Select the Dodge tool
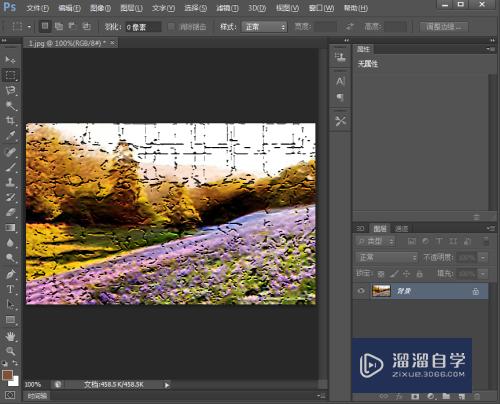 pyautogui.click(x=10, y=258)
